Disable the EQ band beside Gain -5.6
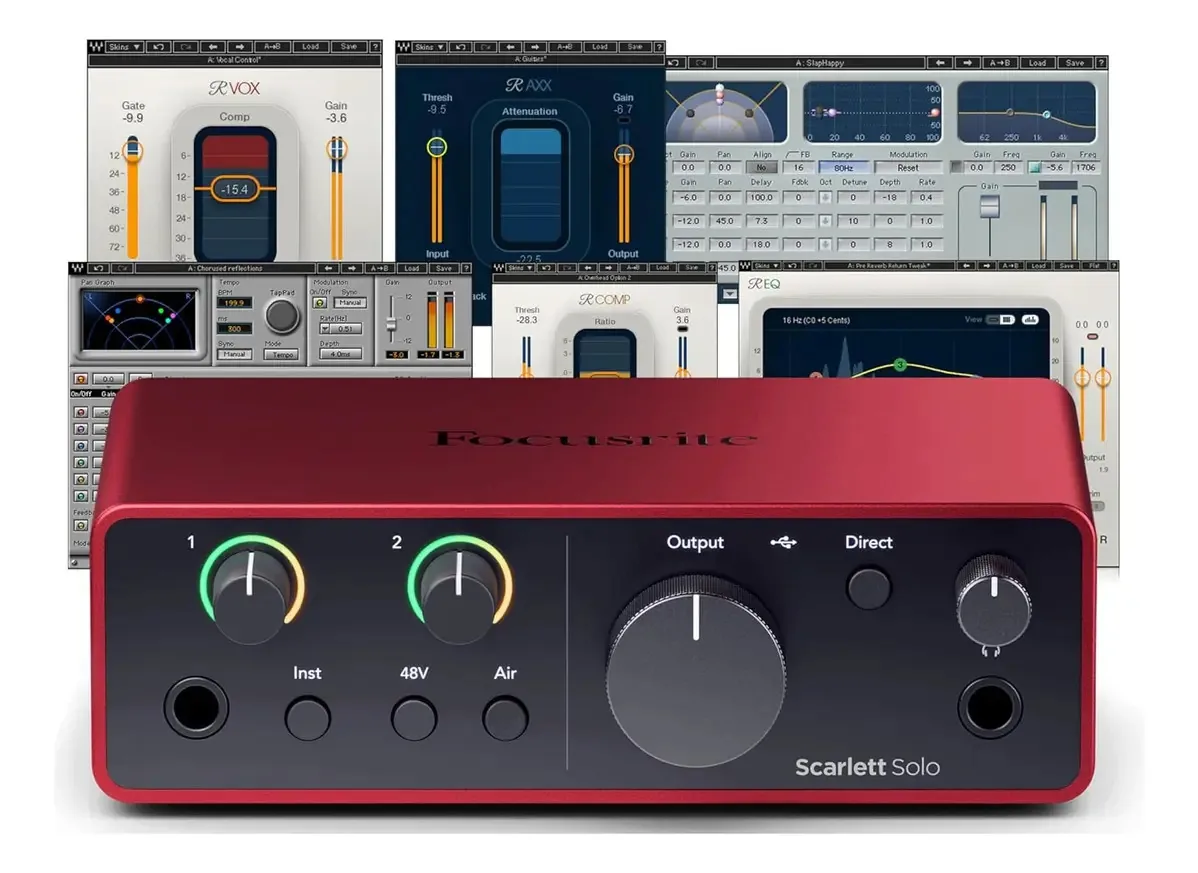 1034,167
